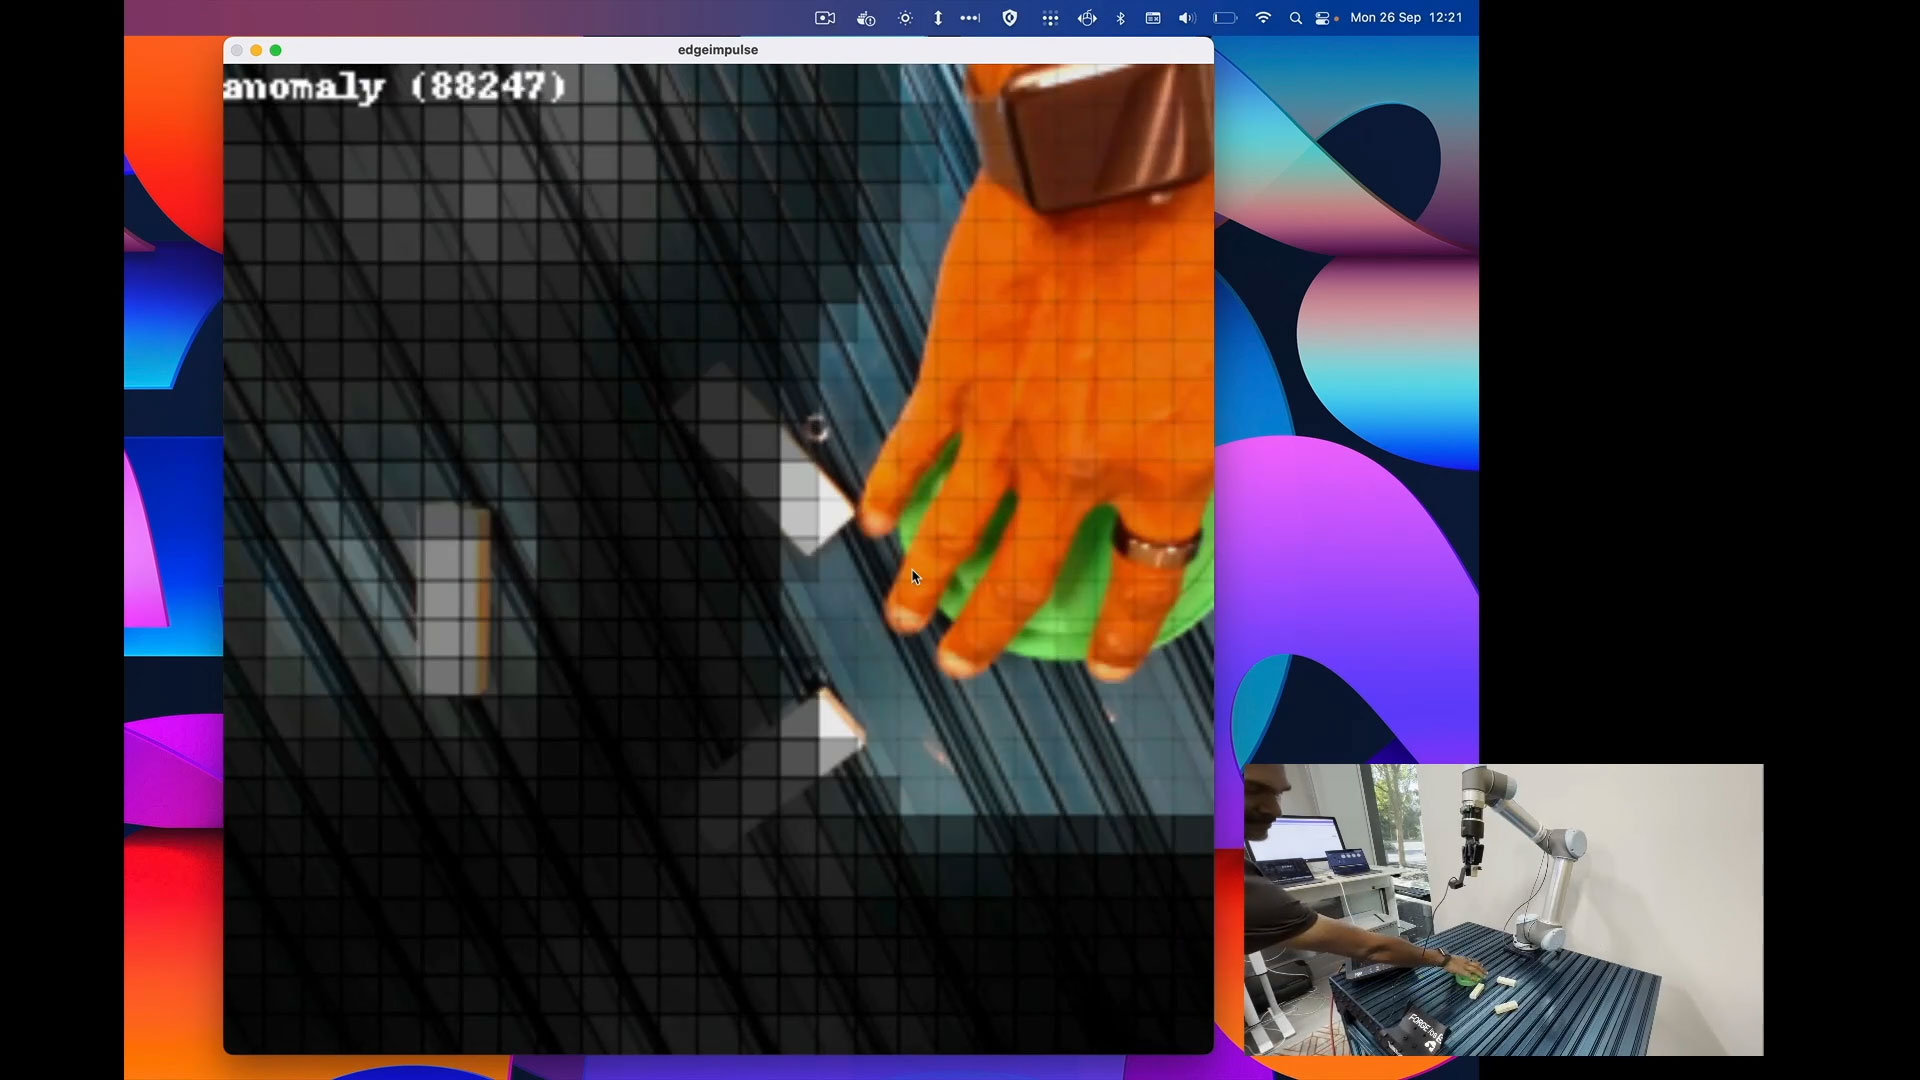Viewport: 1920px width, 1080px height.
Task: Click the brightness sun menu bar icon
Action: 905,18
